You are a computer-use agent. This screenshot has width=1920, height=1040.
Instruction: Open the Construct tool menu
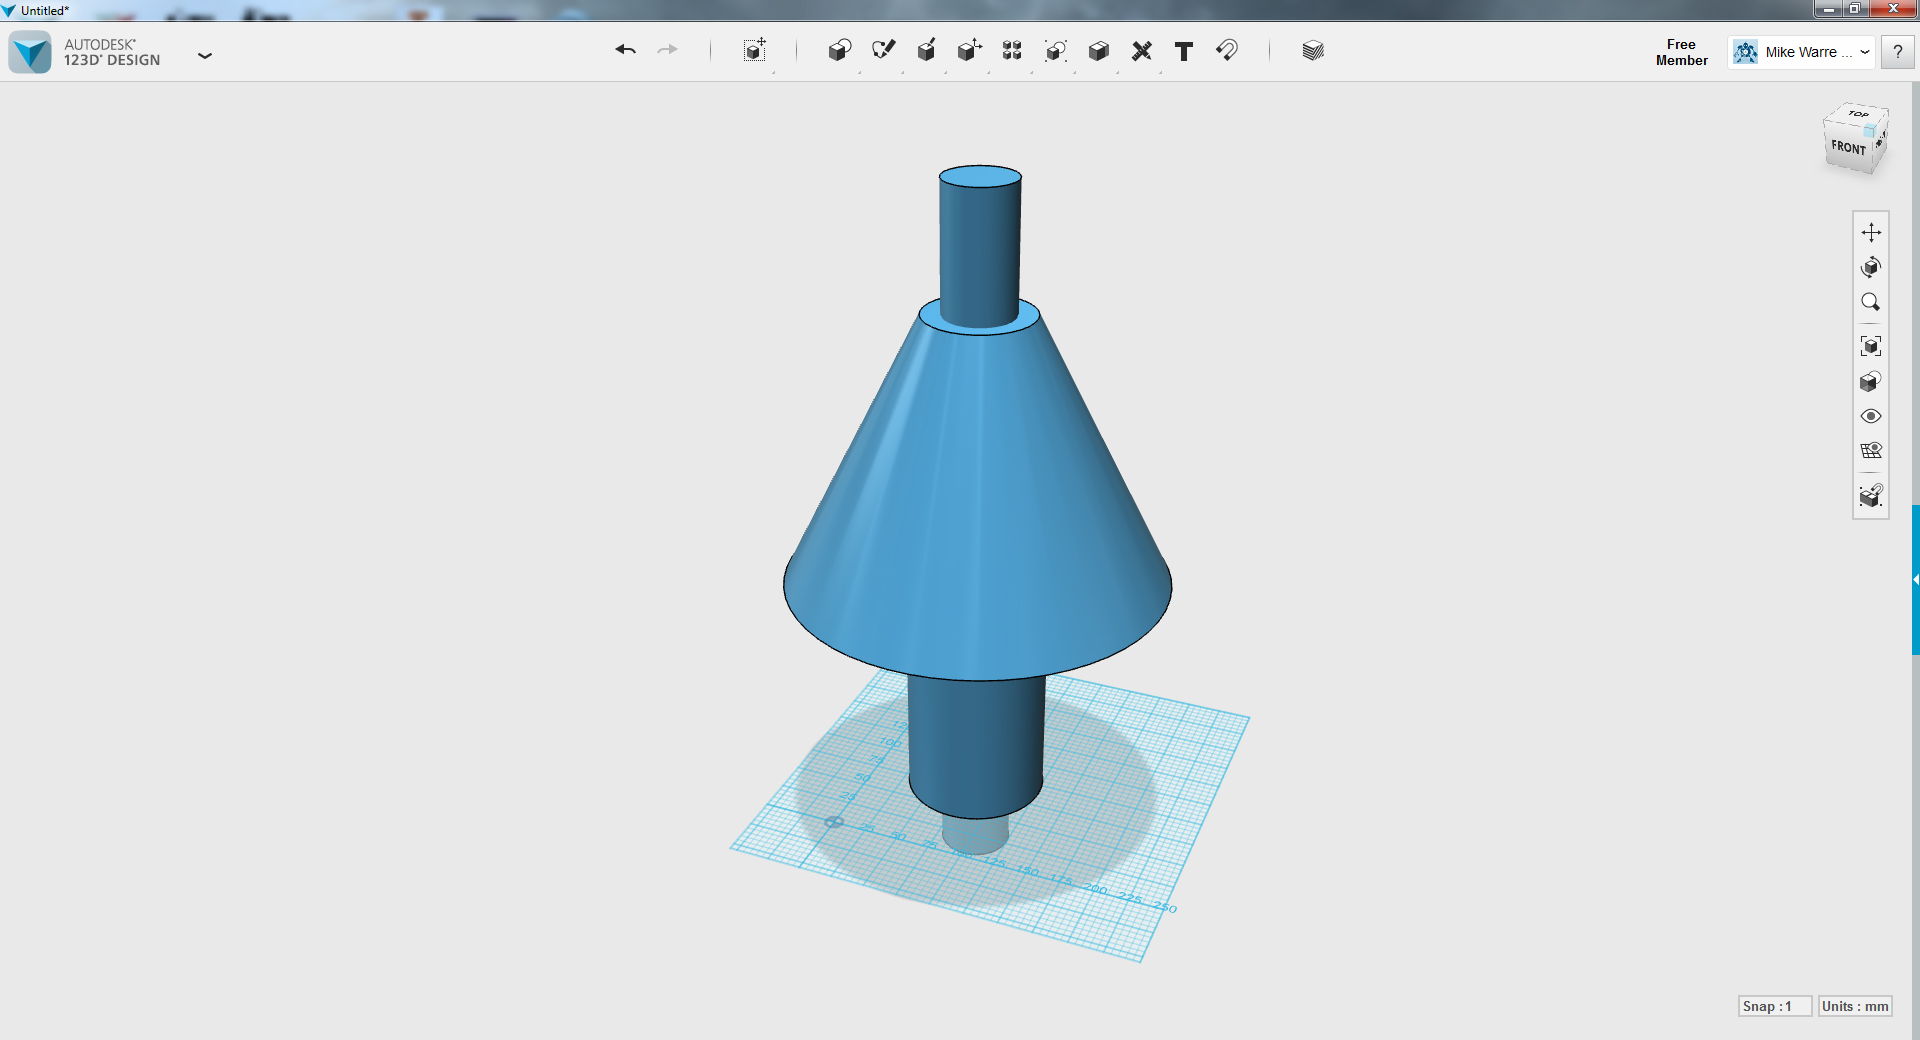(926, 50)
